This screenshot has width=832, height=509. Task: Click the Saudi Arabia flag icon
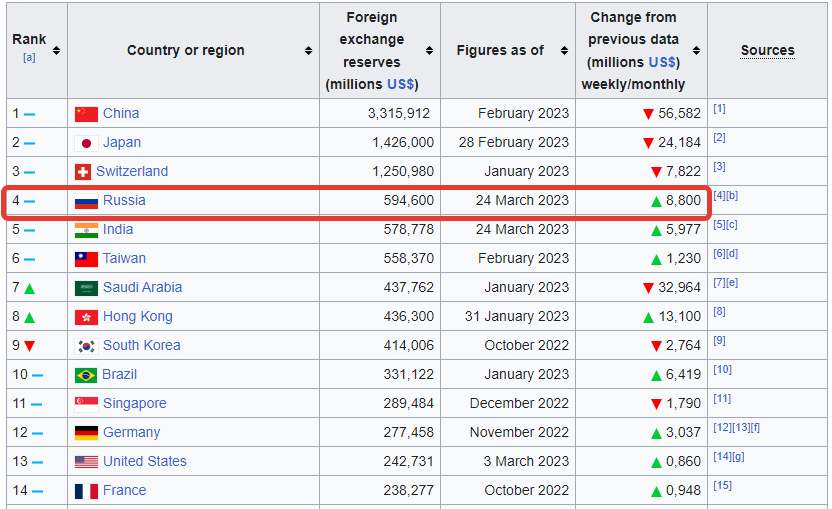[86, 288]
